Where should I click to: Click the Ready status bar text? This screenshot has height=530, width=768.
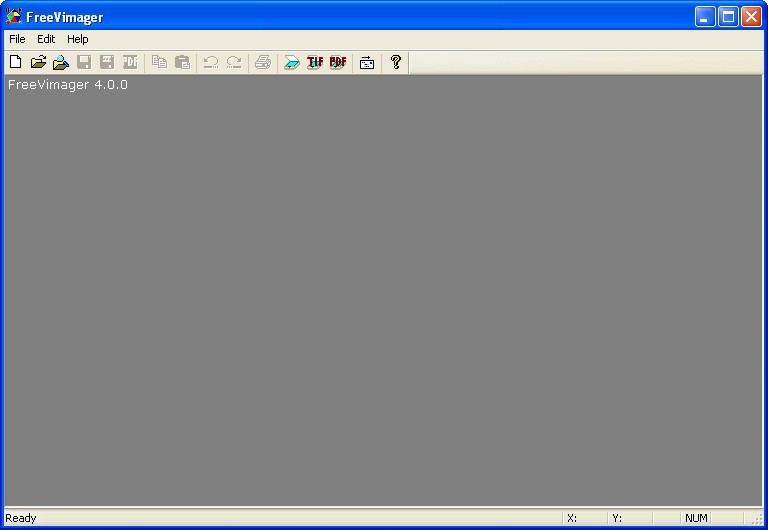click(x=21, y=518)
